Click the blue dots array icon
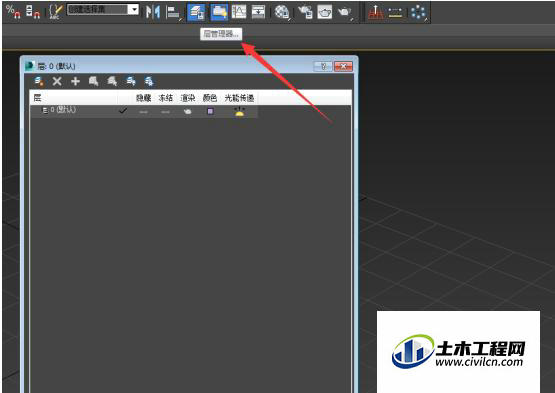 [418, 12]
